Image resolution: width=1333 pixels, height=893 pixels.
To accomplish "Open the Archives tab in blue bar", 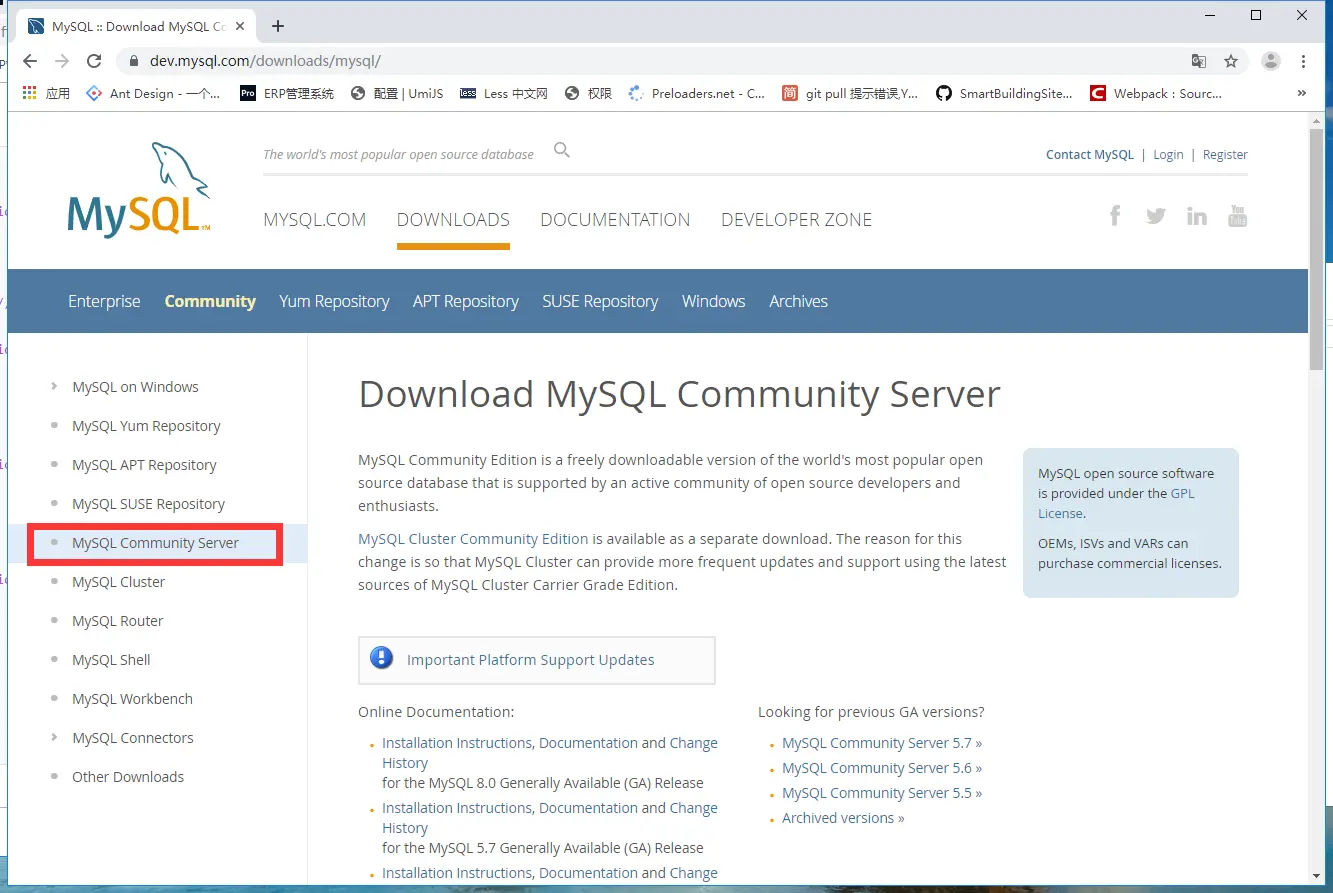I will click(x=799, y=301).
